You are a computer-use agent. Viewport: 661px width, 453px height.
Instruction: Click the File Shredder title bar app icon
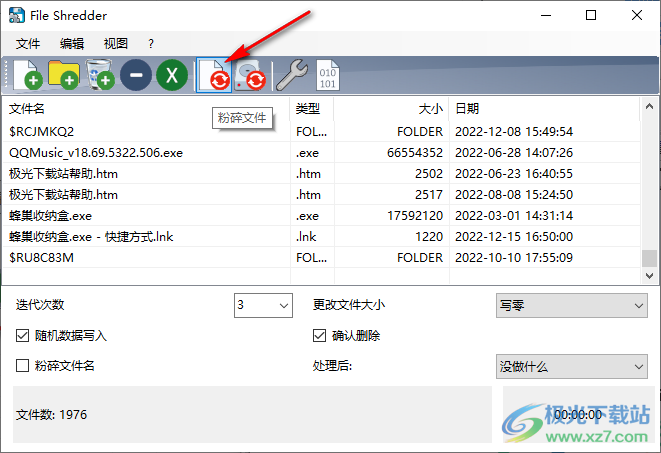16,16
